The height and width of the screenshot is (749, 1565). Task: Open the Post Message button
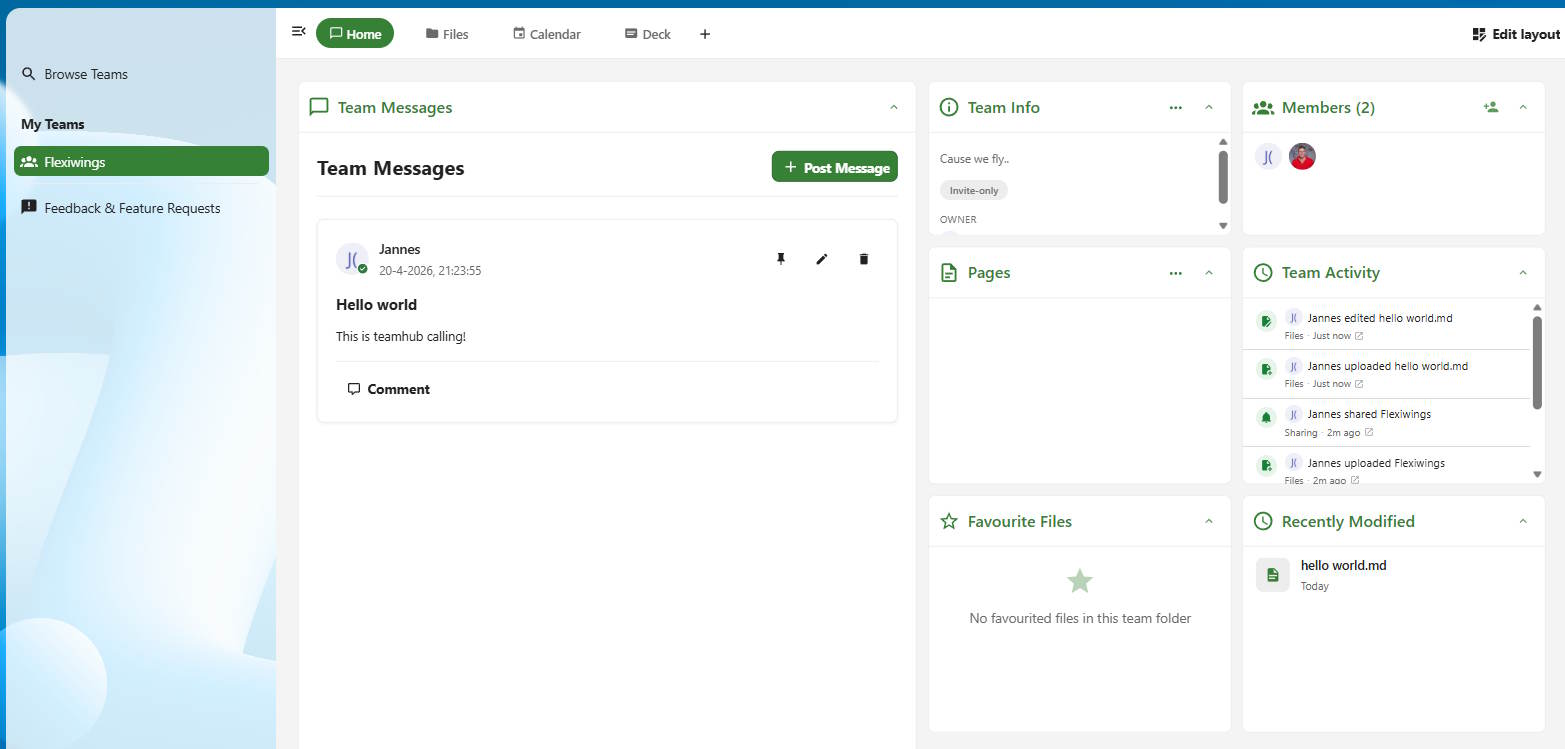pyautogui.click(x=834, y=167)
